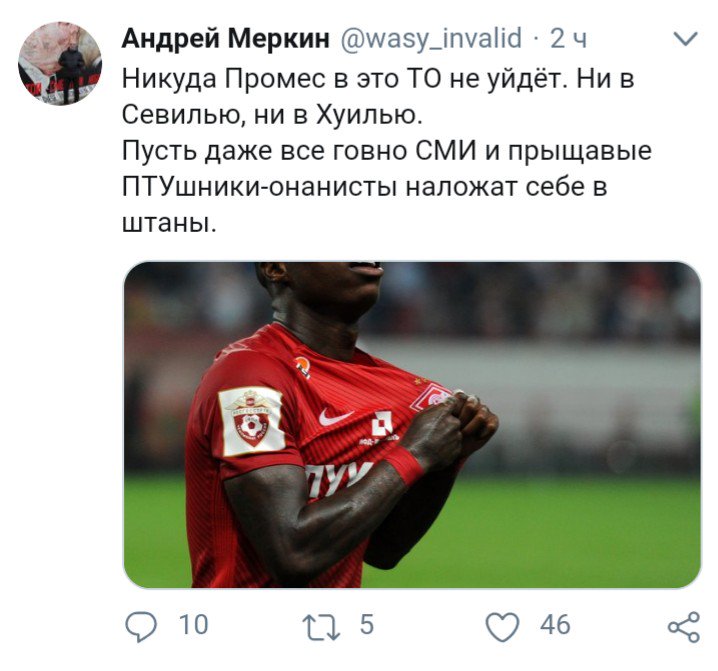Click the 2 ч timestamp

pos(568,38)
